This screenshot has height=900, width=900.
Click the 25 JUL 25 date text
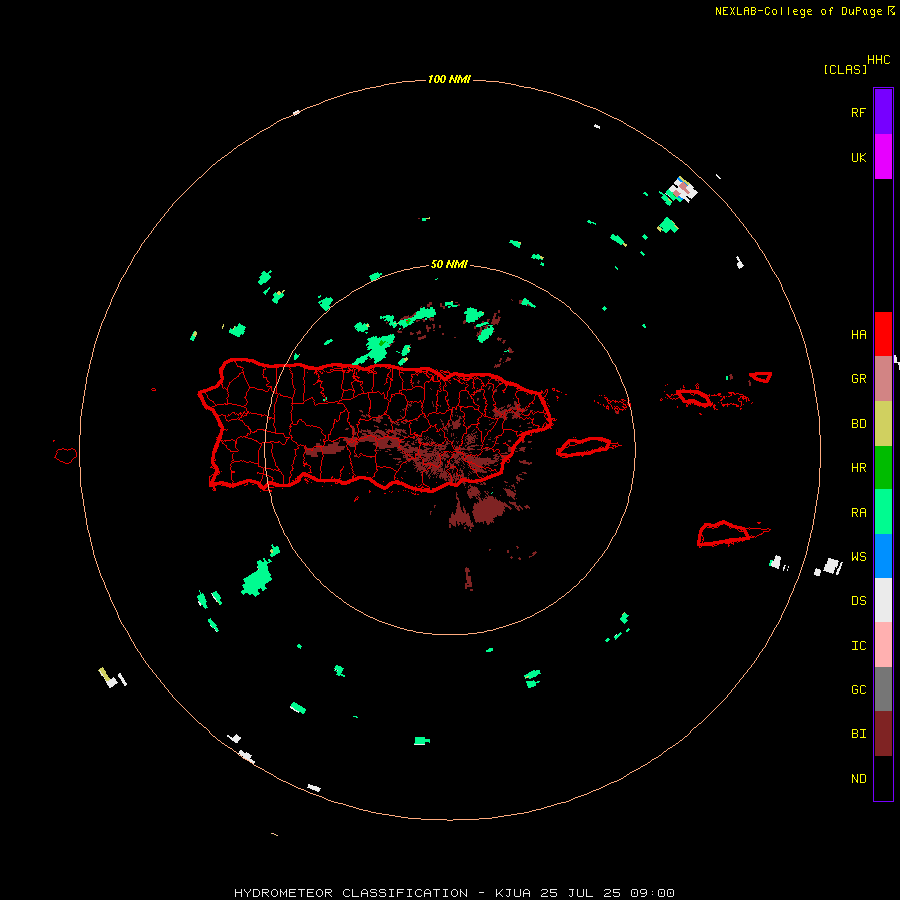click(x=581, y=893)
